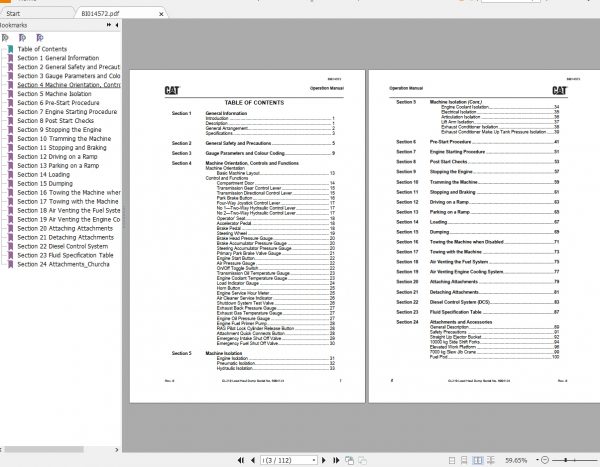Open Section 14 Loading bookmark

44,175
